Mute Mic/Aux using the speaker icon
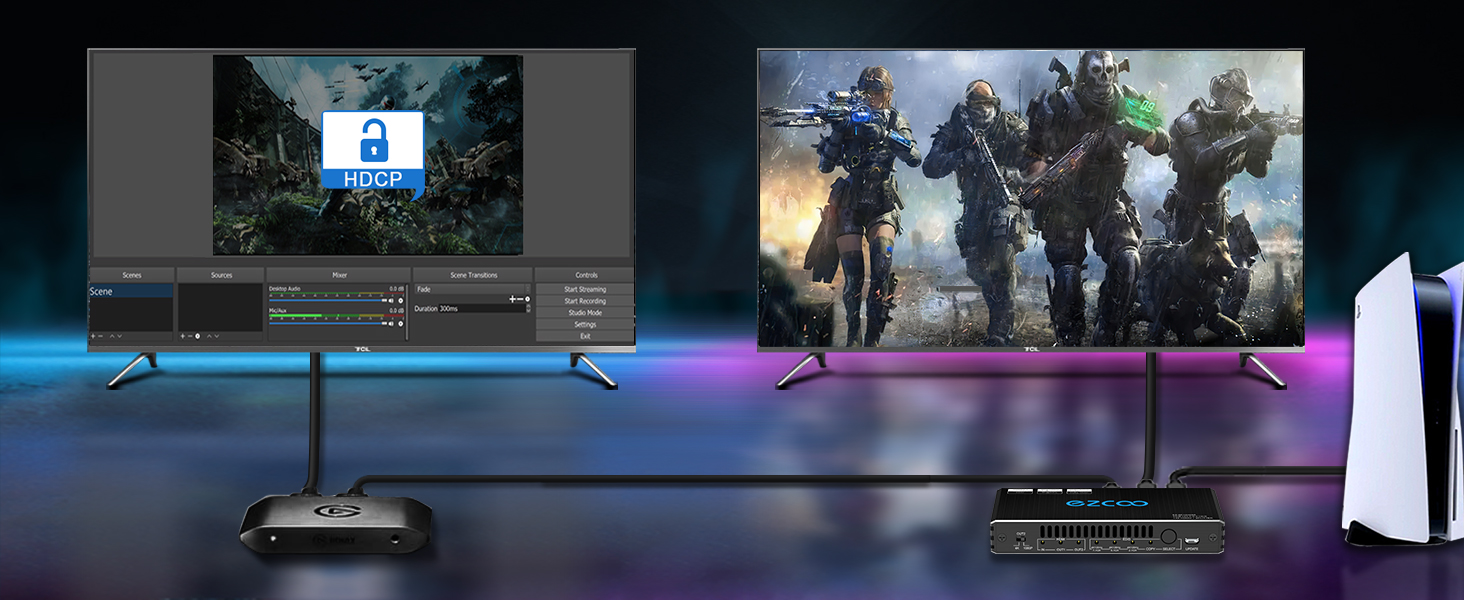 tap(393, 323)
